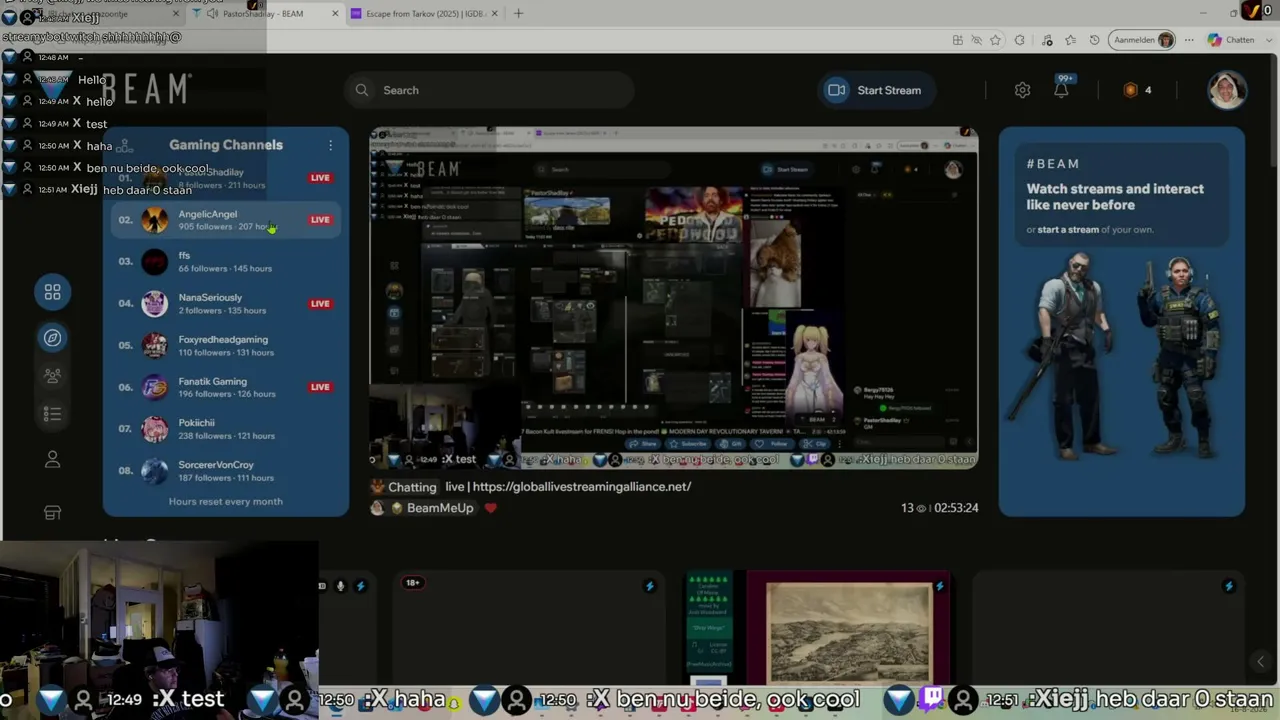Open the dashboard grid icon in sidebar
1280x720 pixels.
tap(52, 292)
